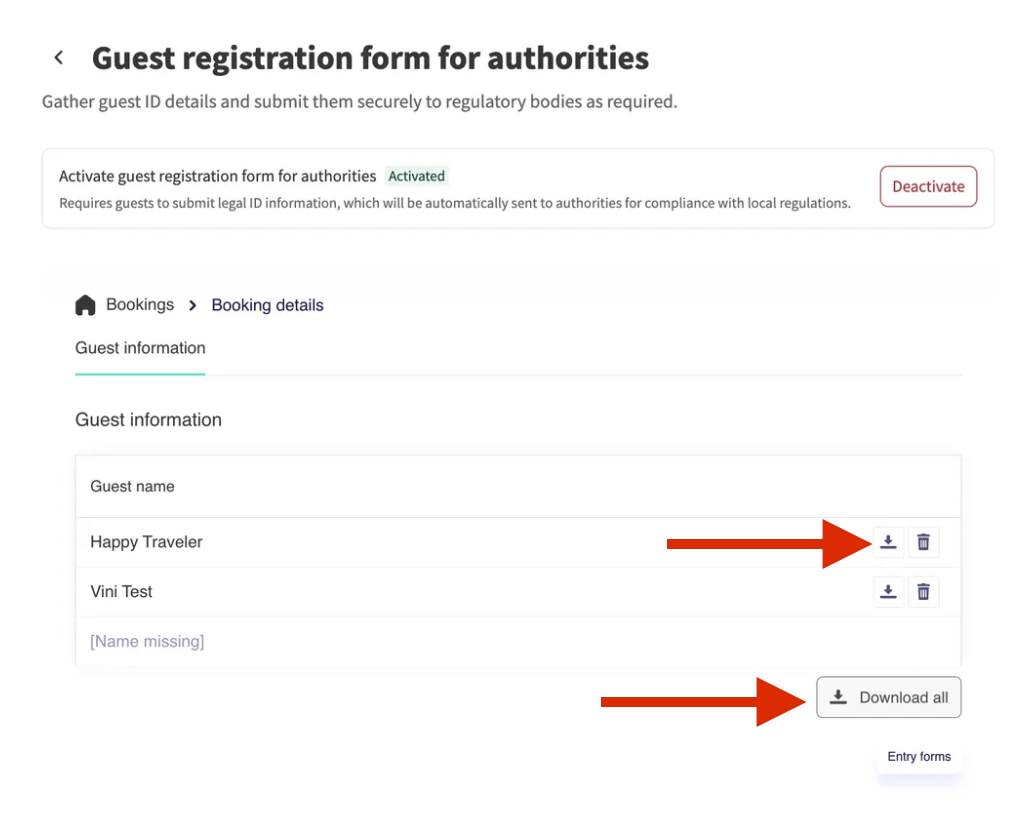Click the download icon inside Download all
This screenshot has height=834, width=1016.
point(839,697)
